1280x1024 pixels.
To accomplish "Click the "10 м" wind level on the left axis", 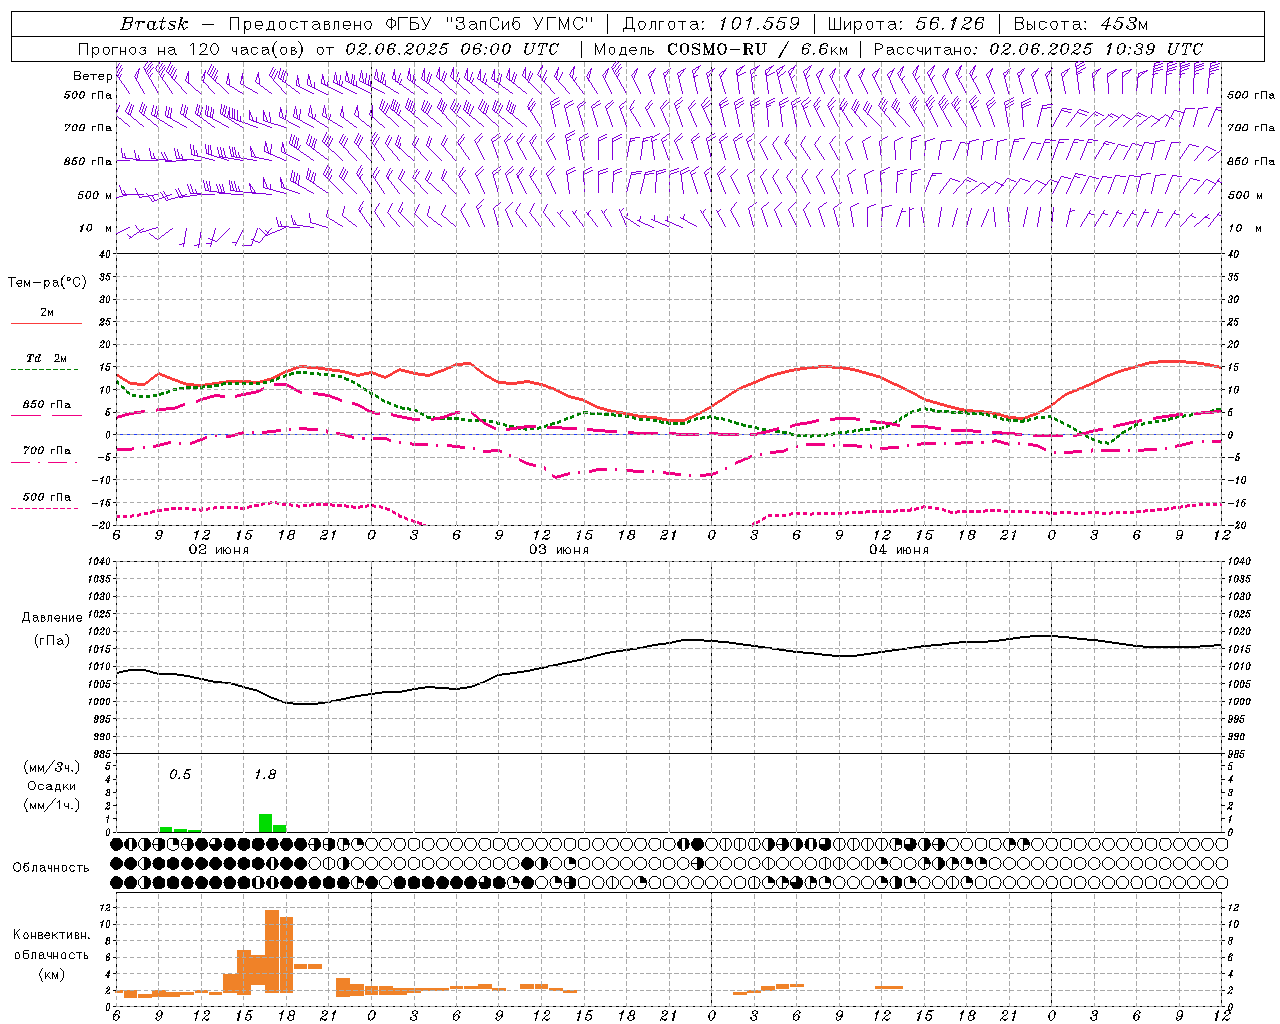I will point(96,228).
